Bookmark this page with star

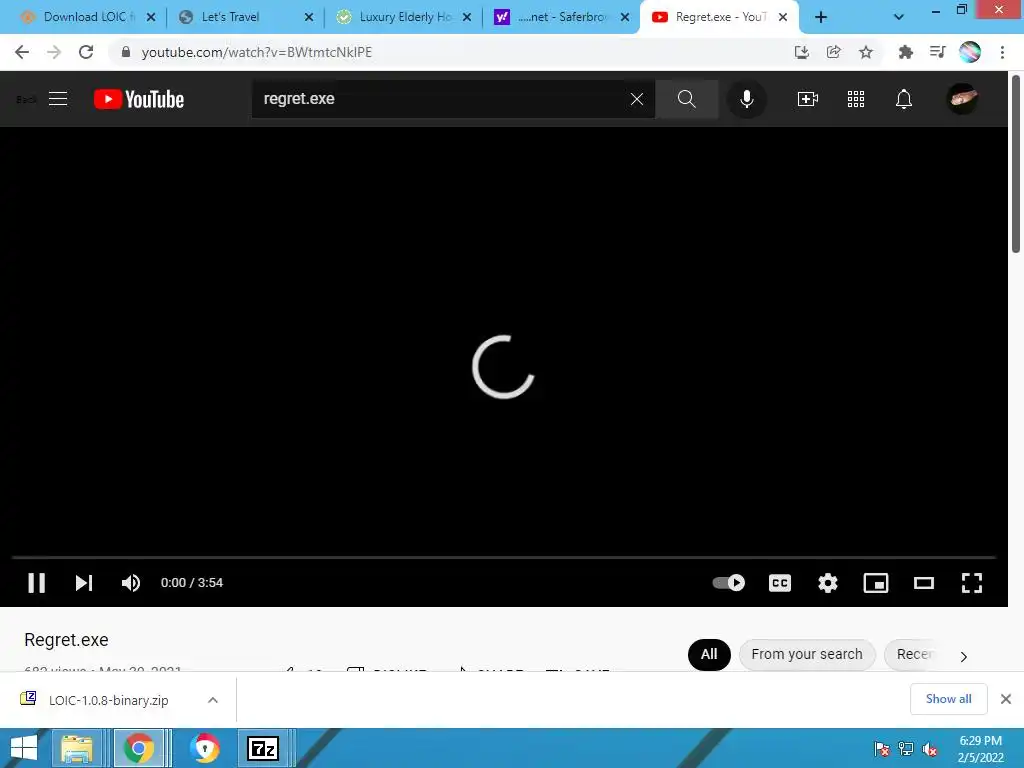(x=866, y=52)
